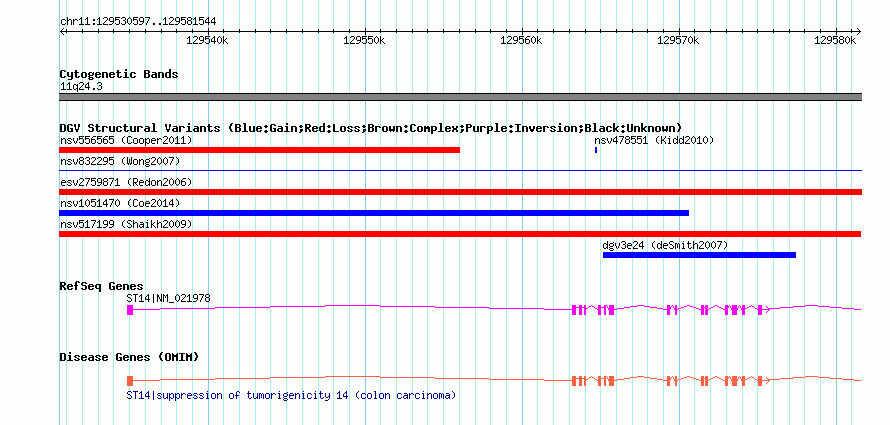Click the blue dgv3e24 gain bar
Viewport: 890px width, 425px height.
699,255
